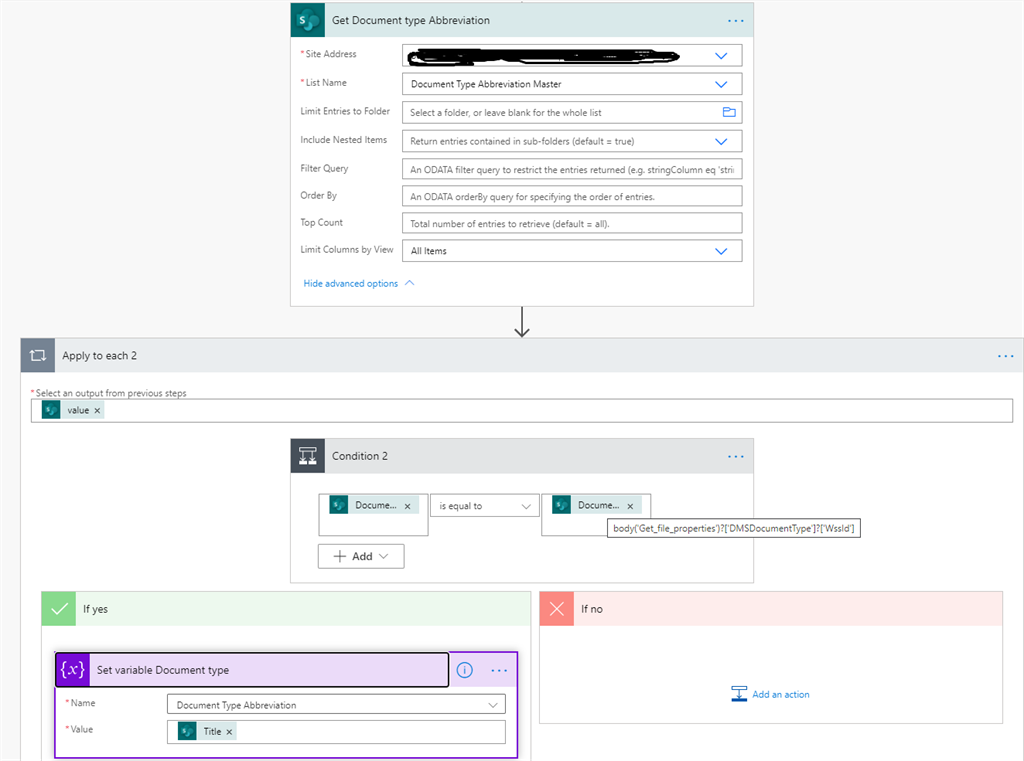Open the Limit Columns by View dropdown

click(720, 250)
